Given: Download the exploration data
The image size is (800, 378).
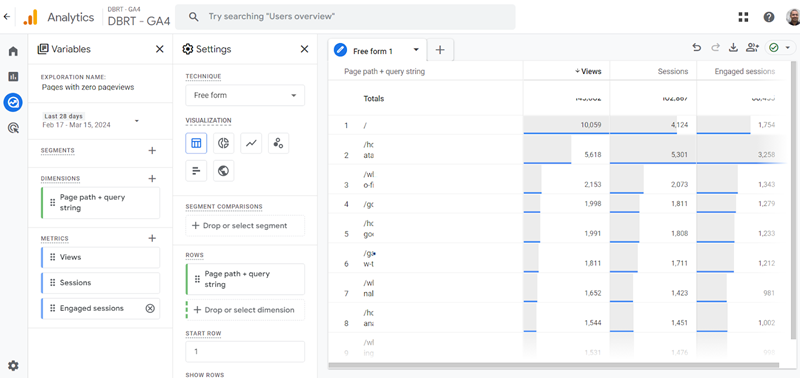Looking at the screenshot, I should (x=733, y=47).
